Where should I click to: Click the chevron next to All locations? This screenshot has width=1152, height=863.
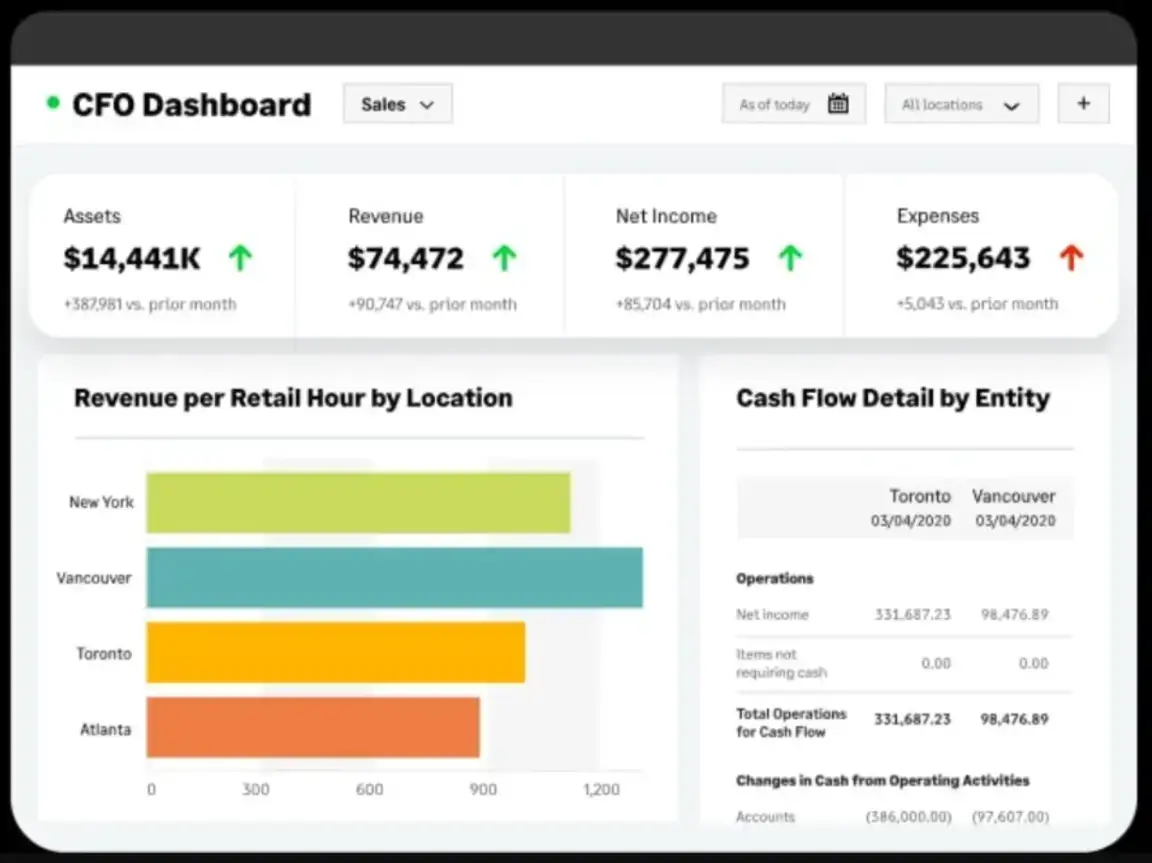pos(1011,104)
